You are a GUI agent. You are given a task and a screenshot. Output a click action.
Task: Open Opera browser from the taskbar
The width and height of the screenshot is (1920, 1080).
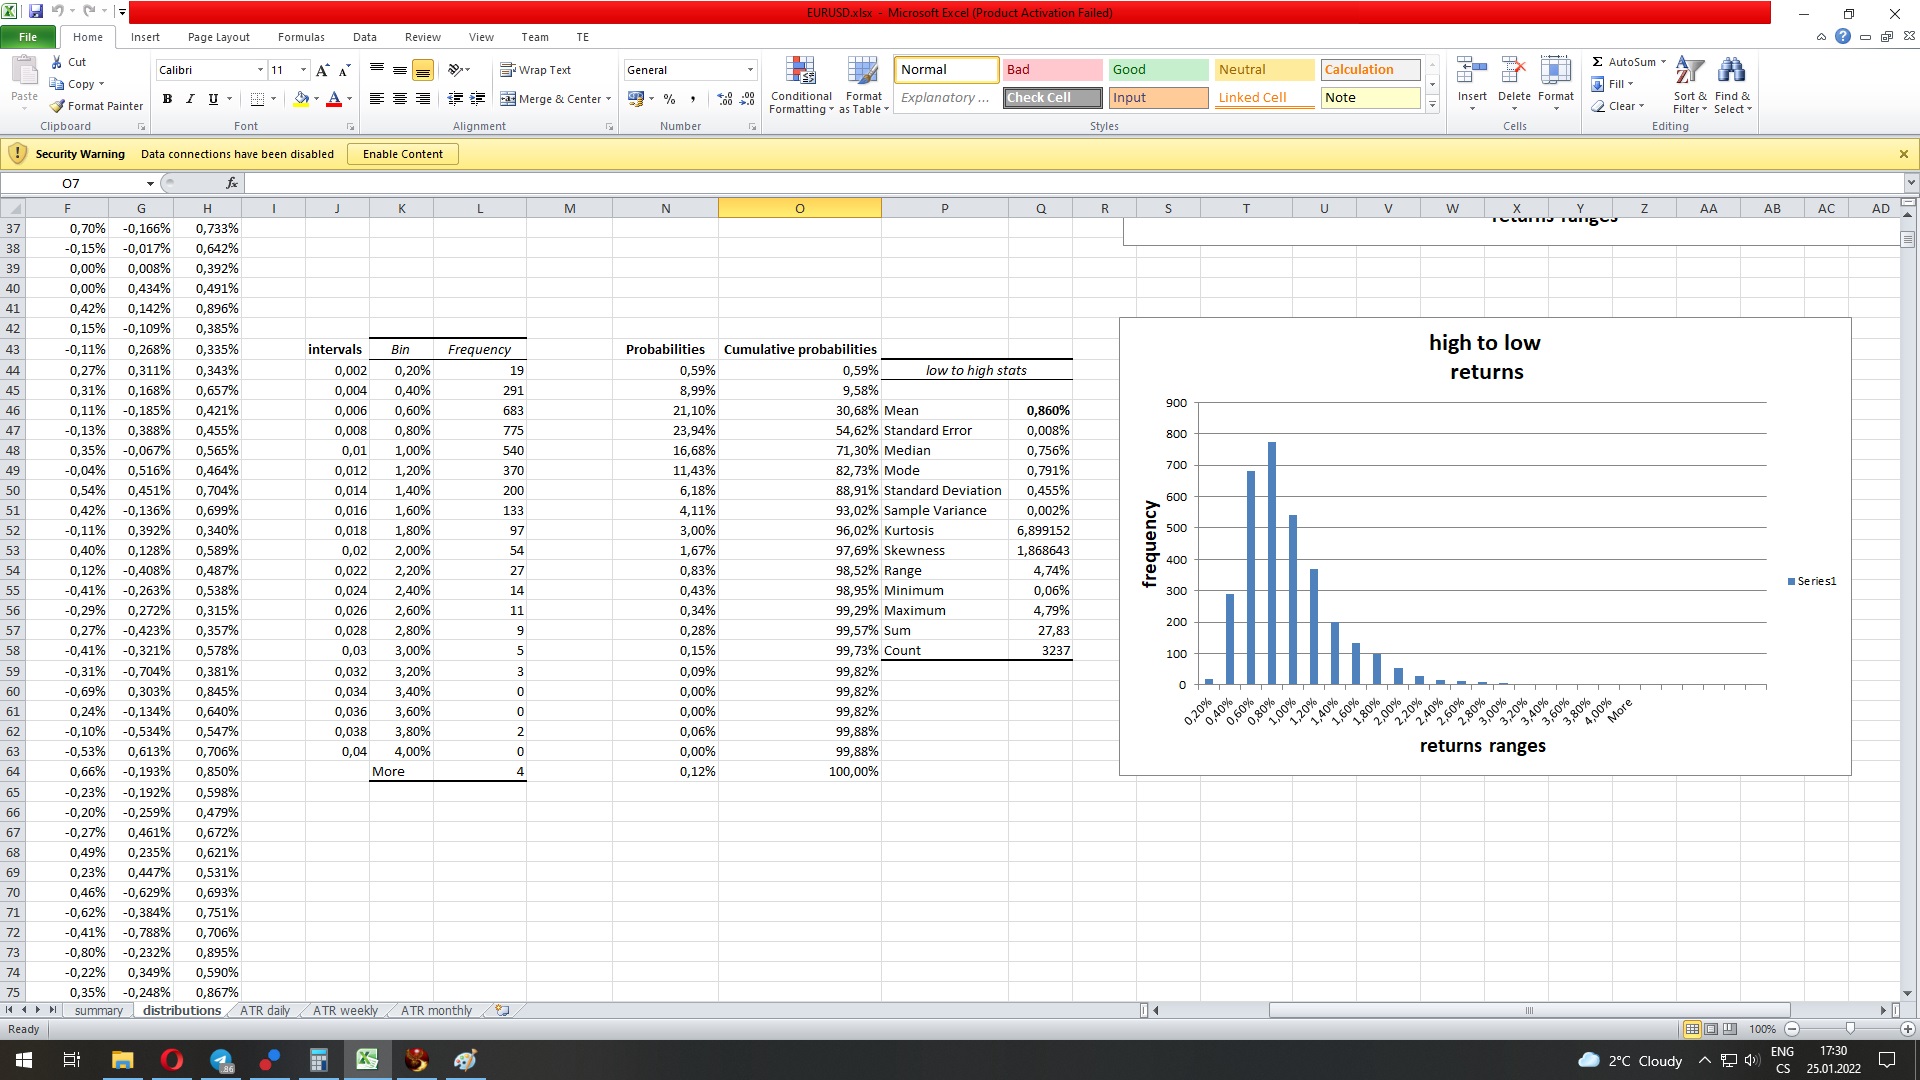[x=171, y=1060]
